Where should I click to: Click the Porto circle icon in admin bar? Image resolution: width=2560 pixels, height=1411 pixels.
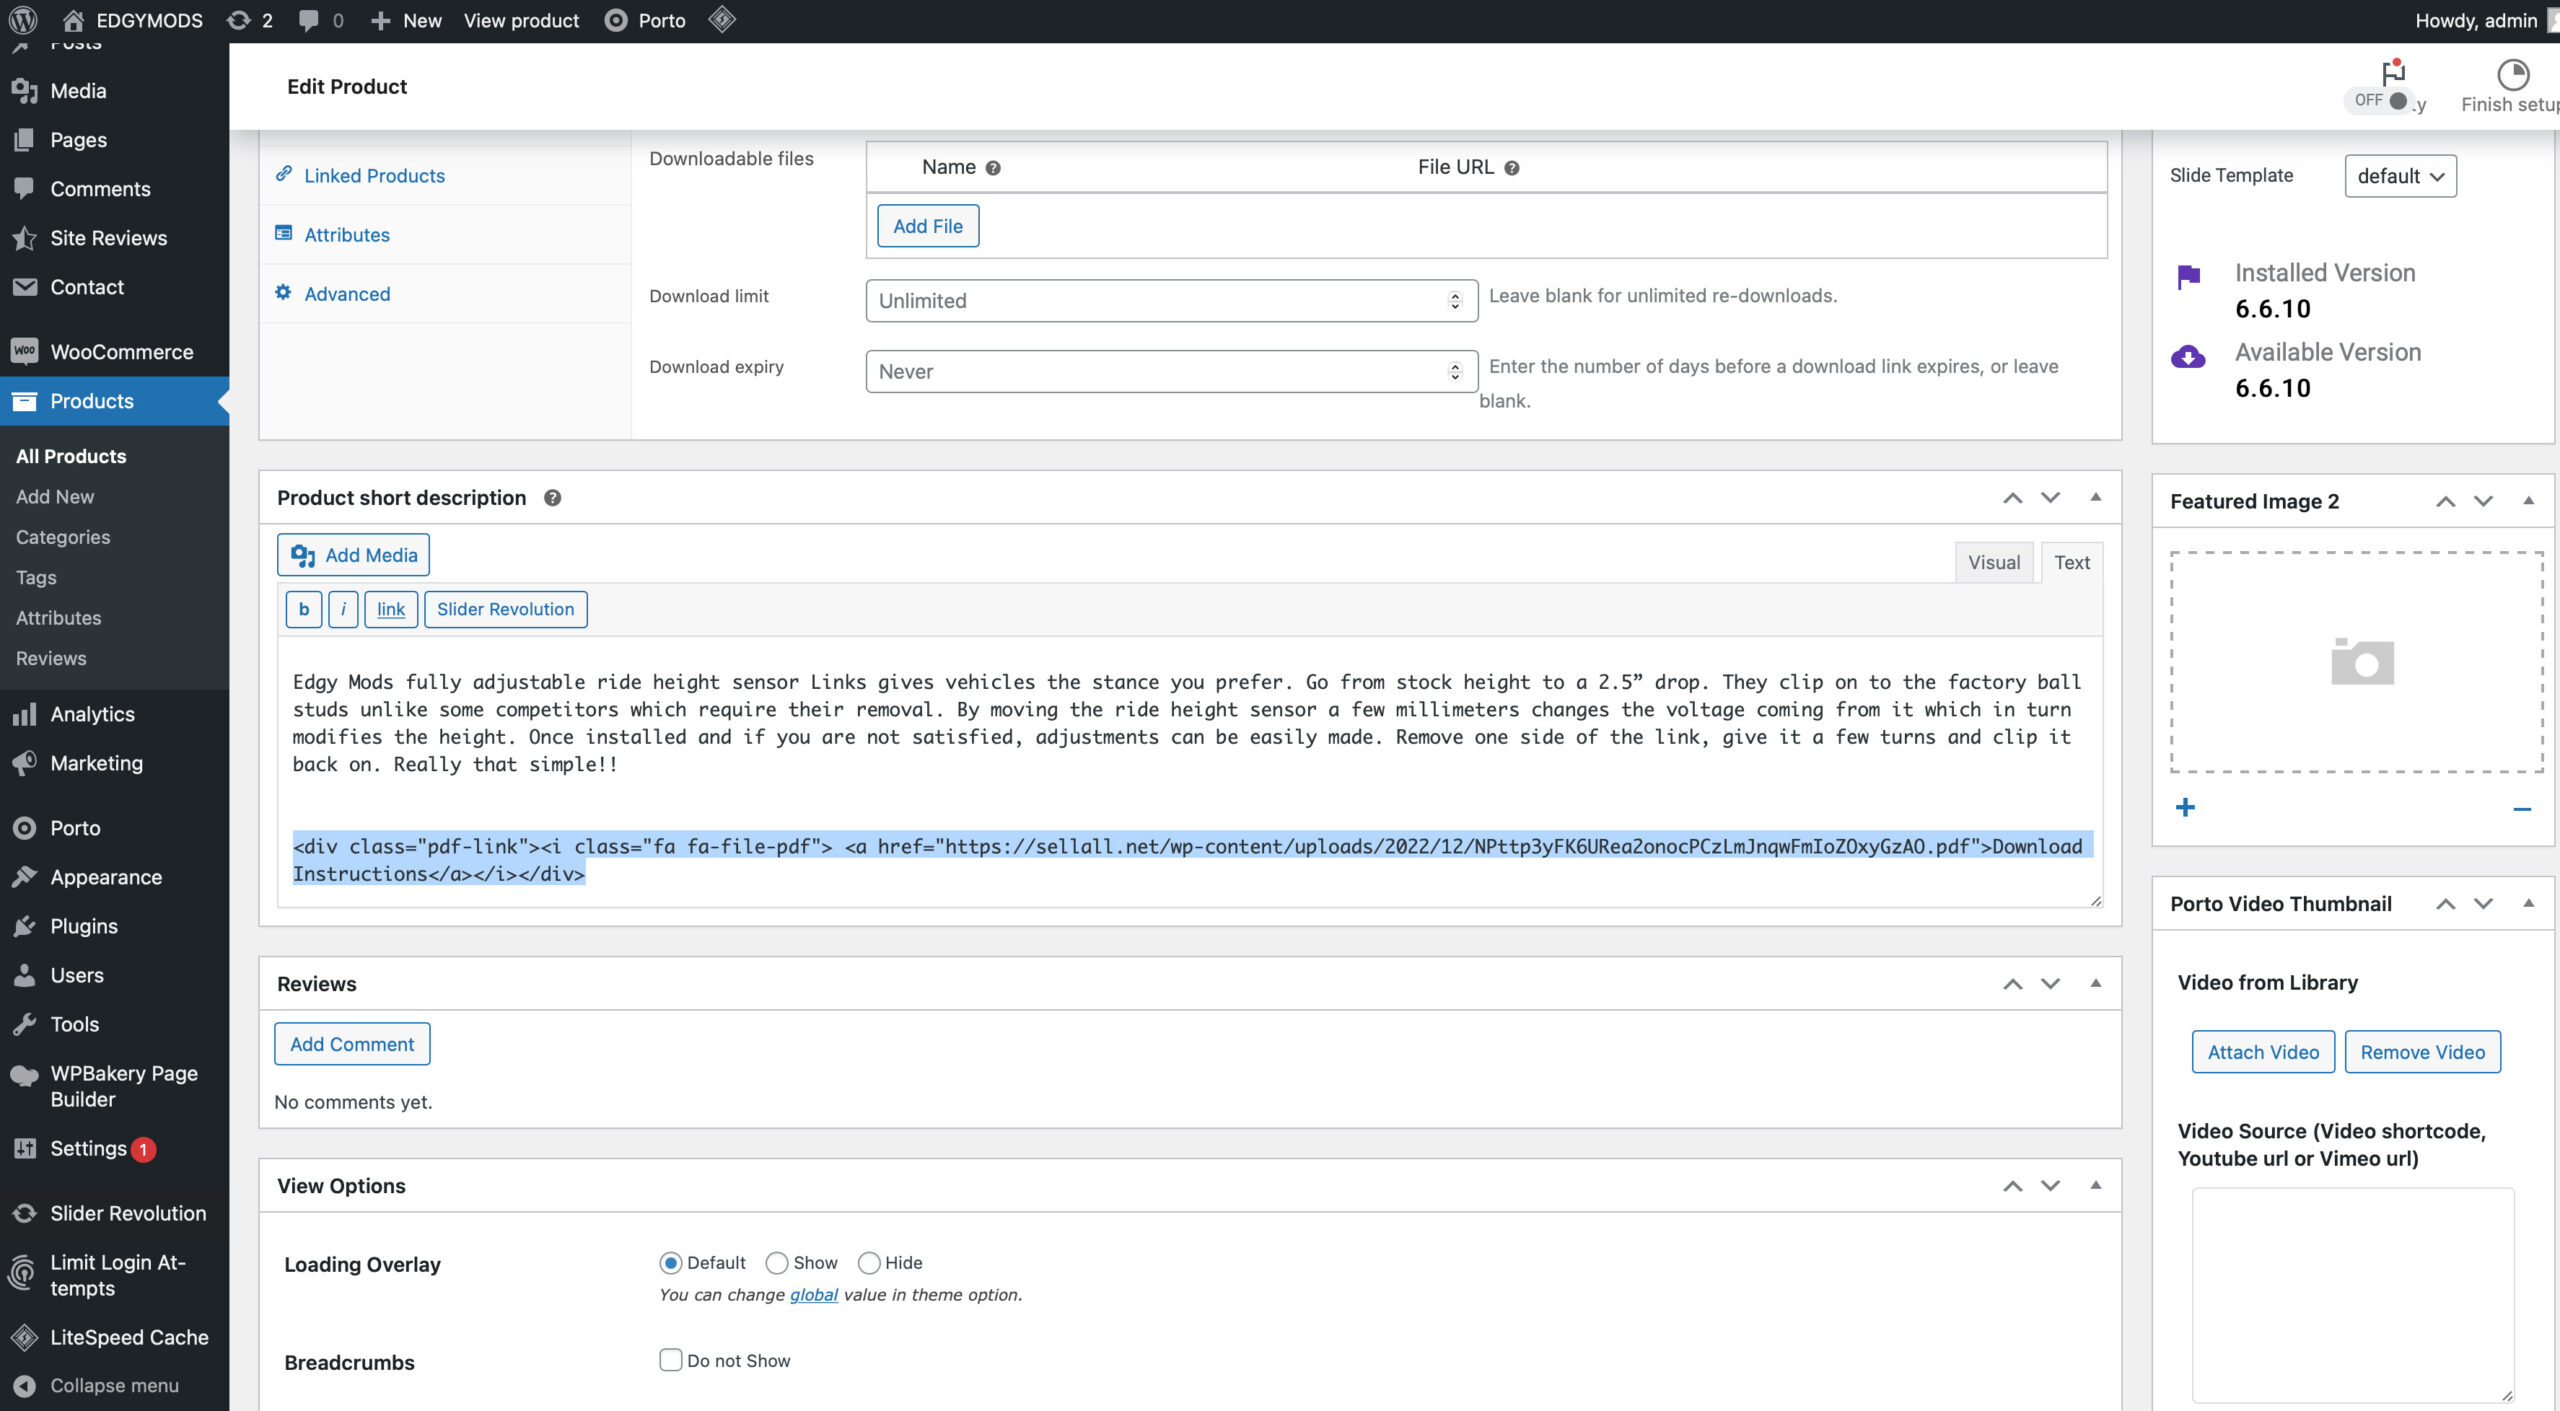click(x=616, y=20)
